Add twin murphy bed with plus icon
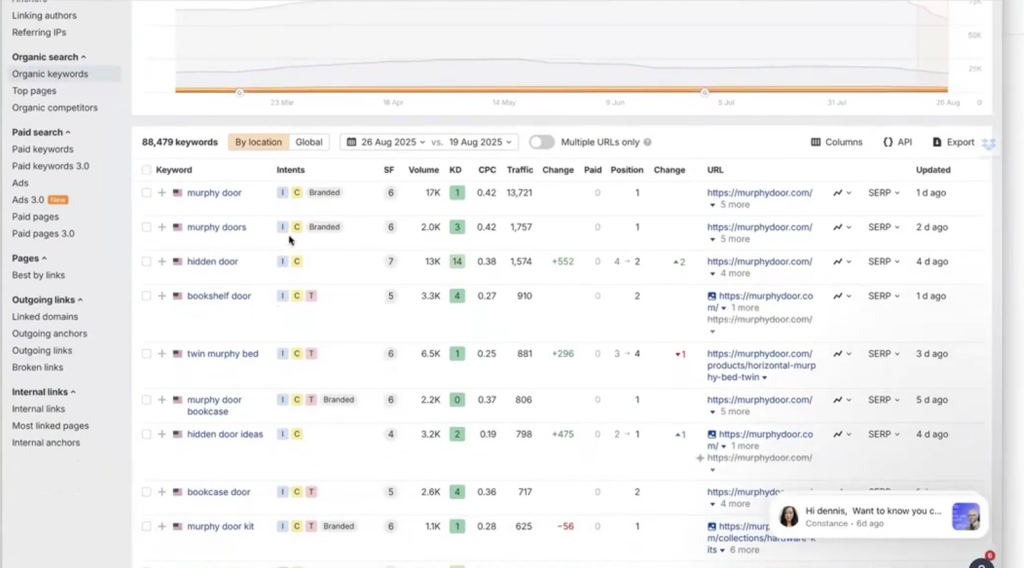The width and height of the screenshot is (1024, 568). click(162, 354)
